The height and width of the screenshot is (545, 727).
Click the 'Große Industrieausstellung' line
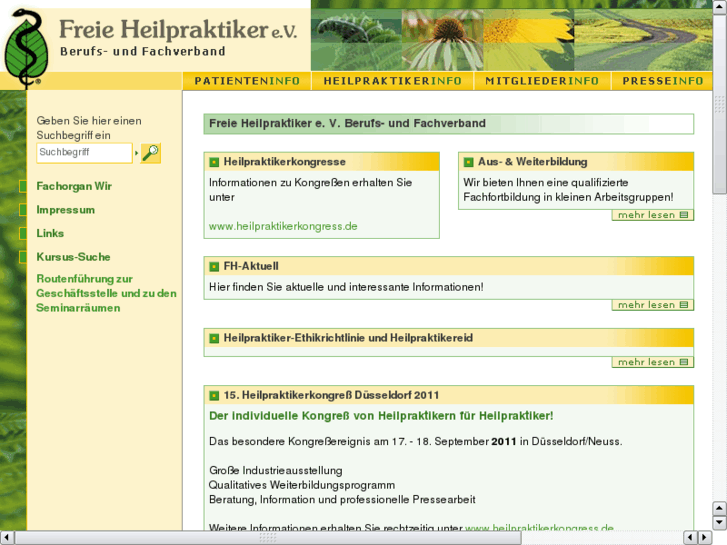(x=276, y=471)
